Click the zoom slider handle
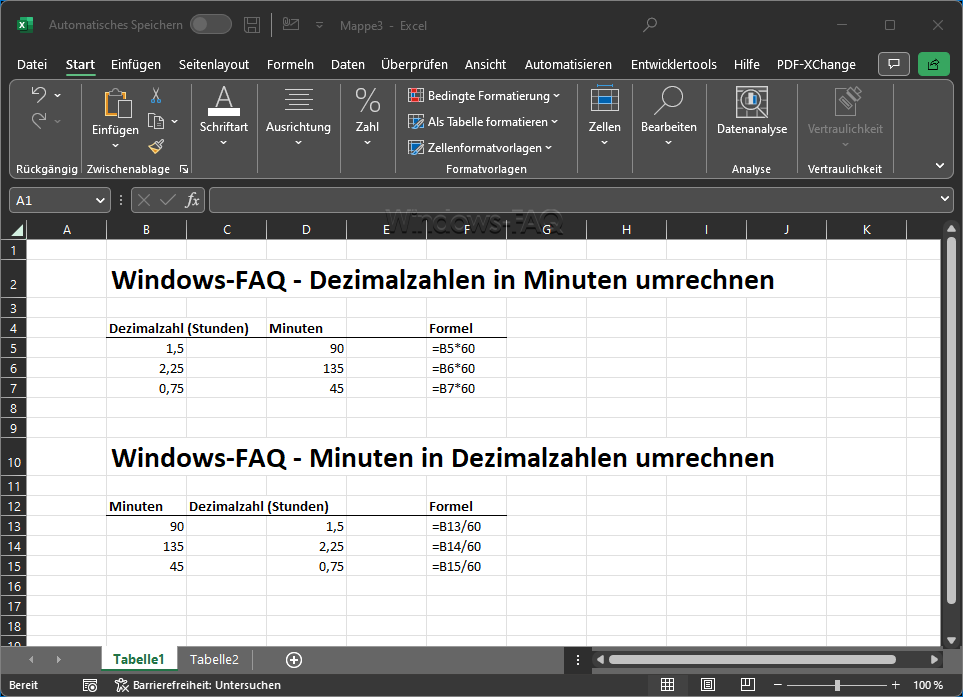 point(837,685)
